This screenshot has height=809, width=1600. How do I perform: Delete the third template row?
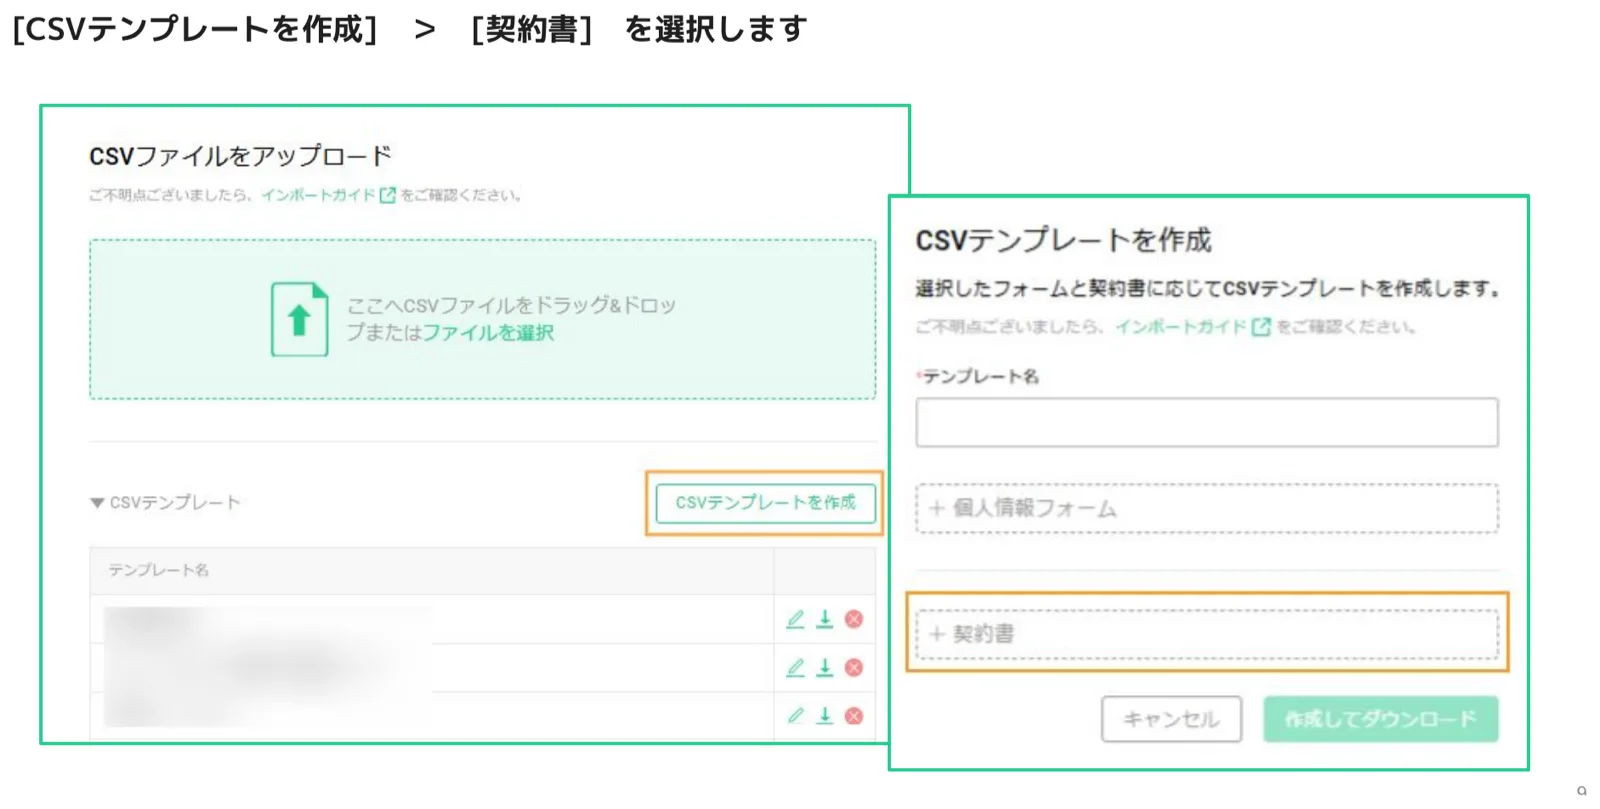(854, 715)
